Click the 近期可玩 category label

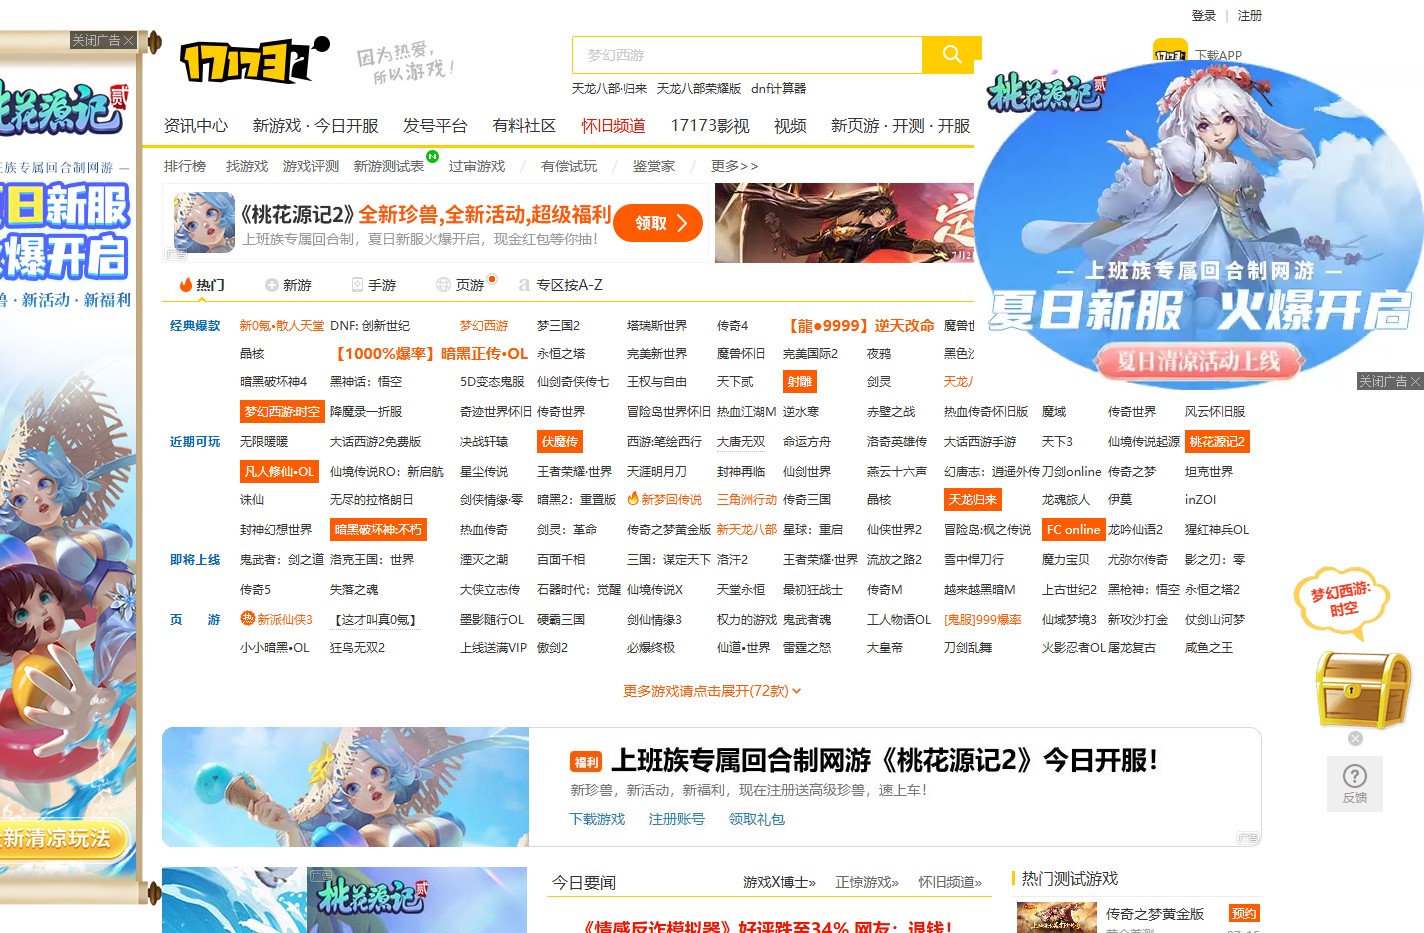pos(195,442)
